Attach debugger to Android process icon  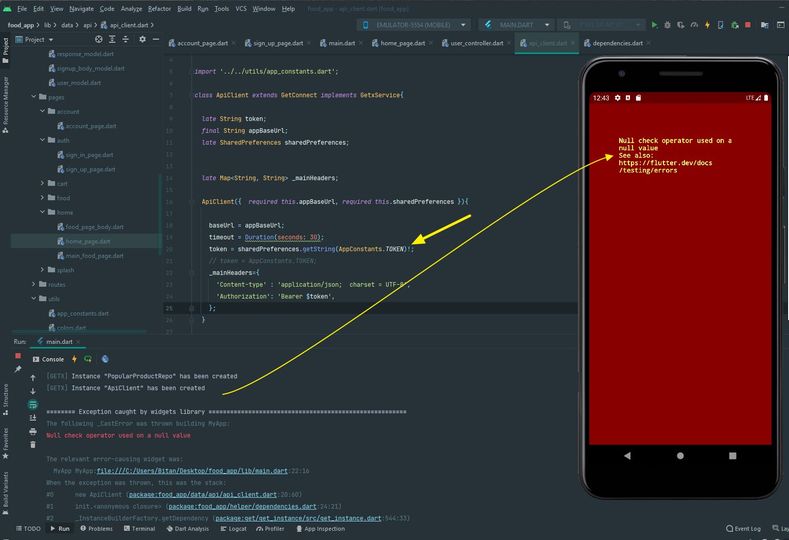pos(735,25)
